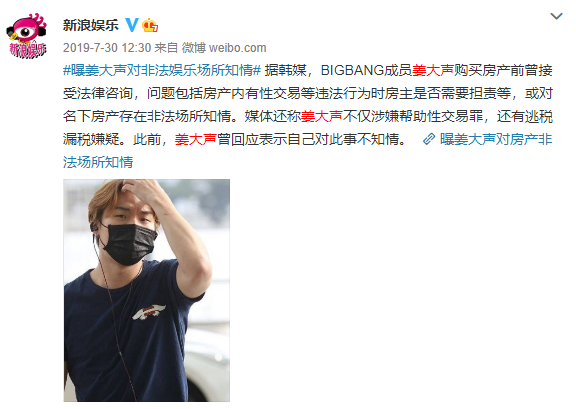The image size is (576, 409).
Task: Open the 2019-7-30 12:30 timestamp link
Action: [107, 48]
